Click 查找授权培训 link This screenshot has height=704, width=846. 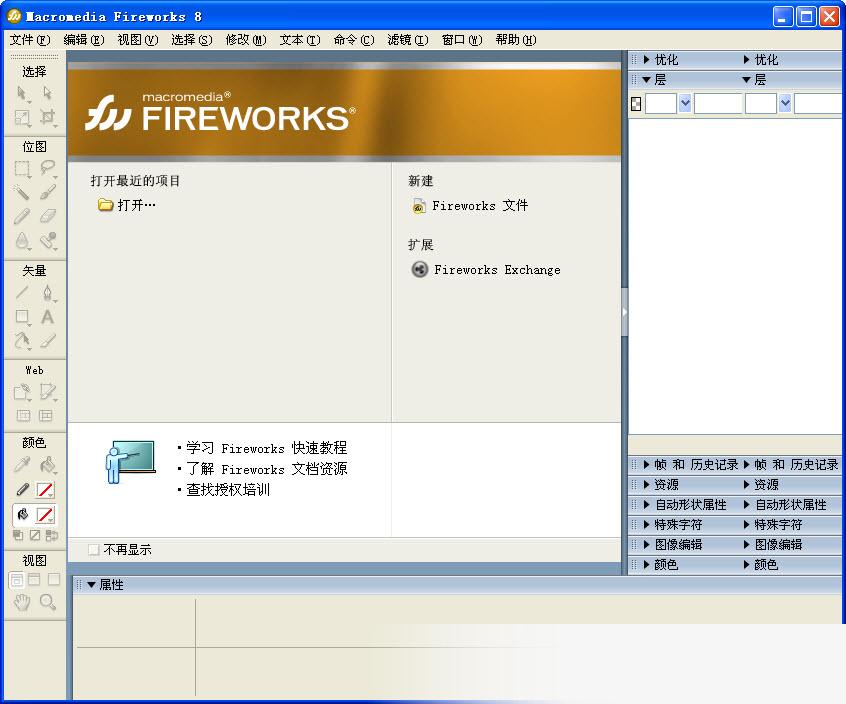coord(228,490)
